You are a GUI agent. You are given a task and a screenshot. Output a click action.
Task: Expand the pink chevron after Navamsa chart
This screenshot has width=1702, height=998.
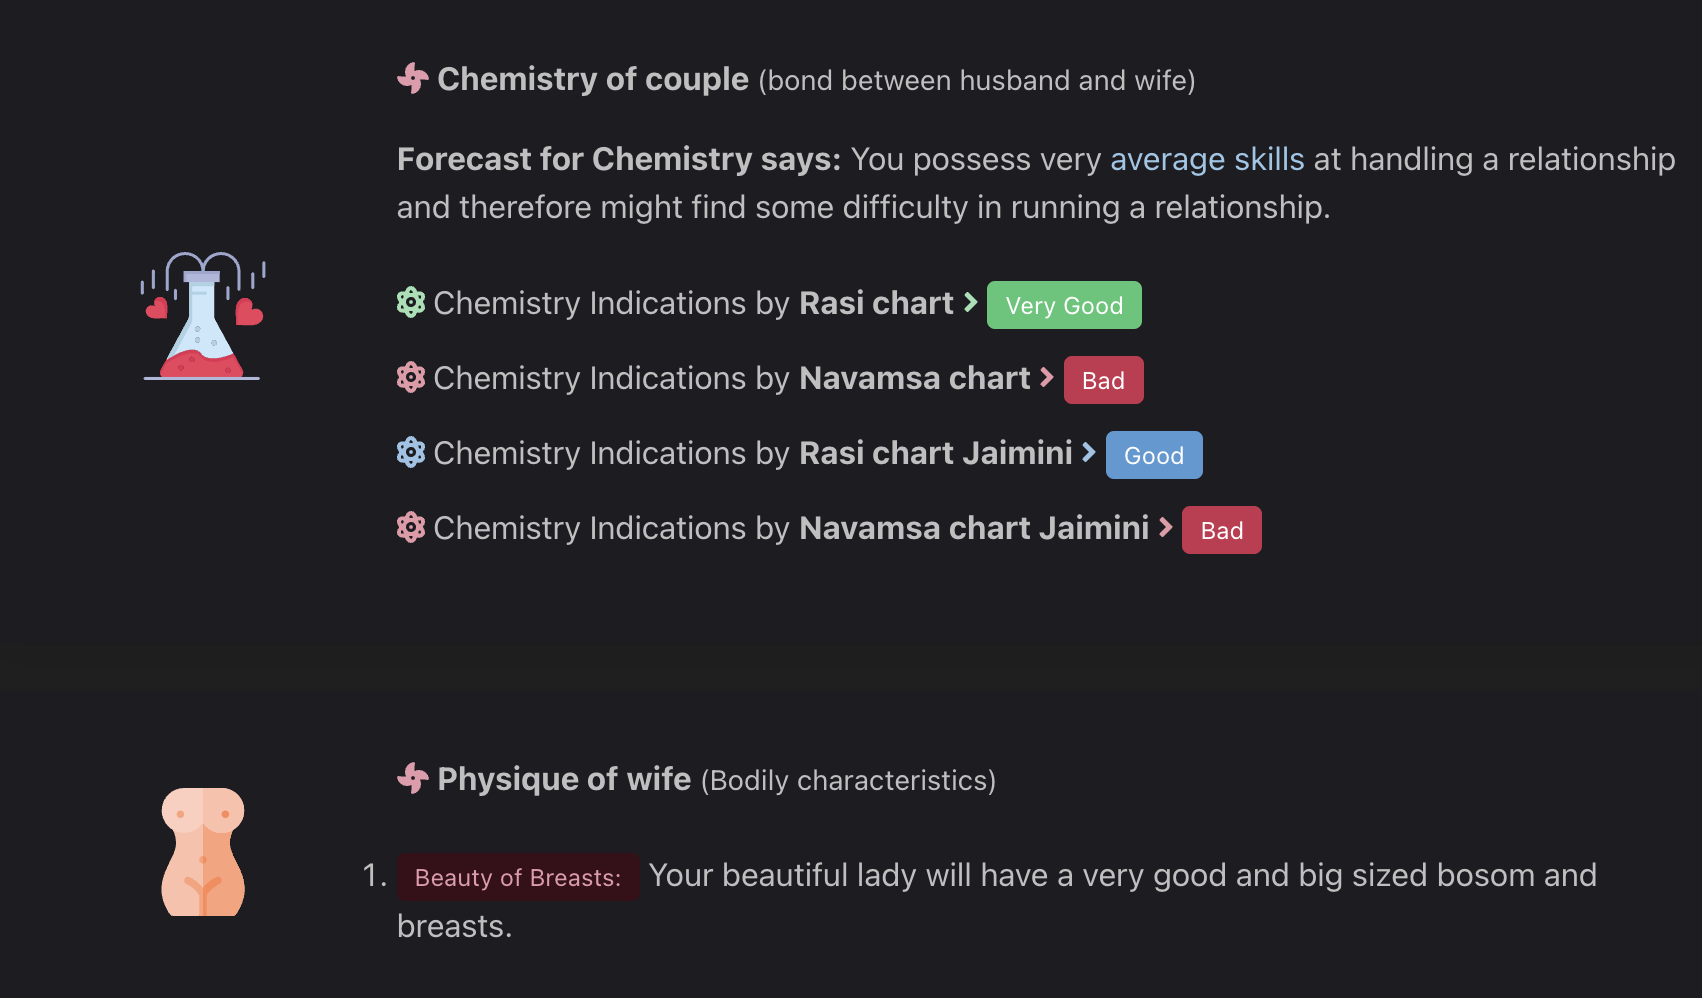pyautogui.click(x=1047, y=377)
